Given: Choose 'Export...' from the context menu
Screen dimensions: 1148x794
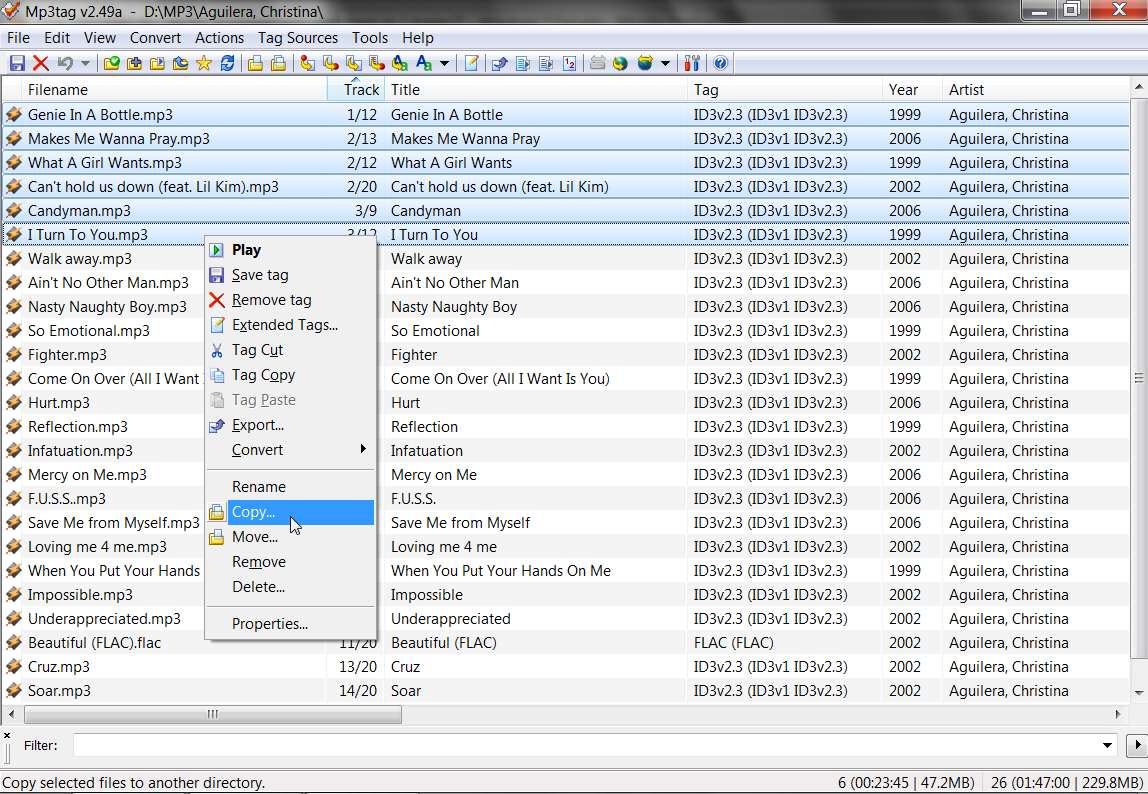Looking at the screenshot, I should coord(291,426).
